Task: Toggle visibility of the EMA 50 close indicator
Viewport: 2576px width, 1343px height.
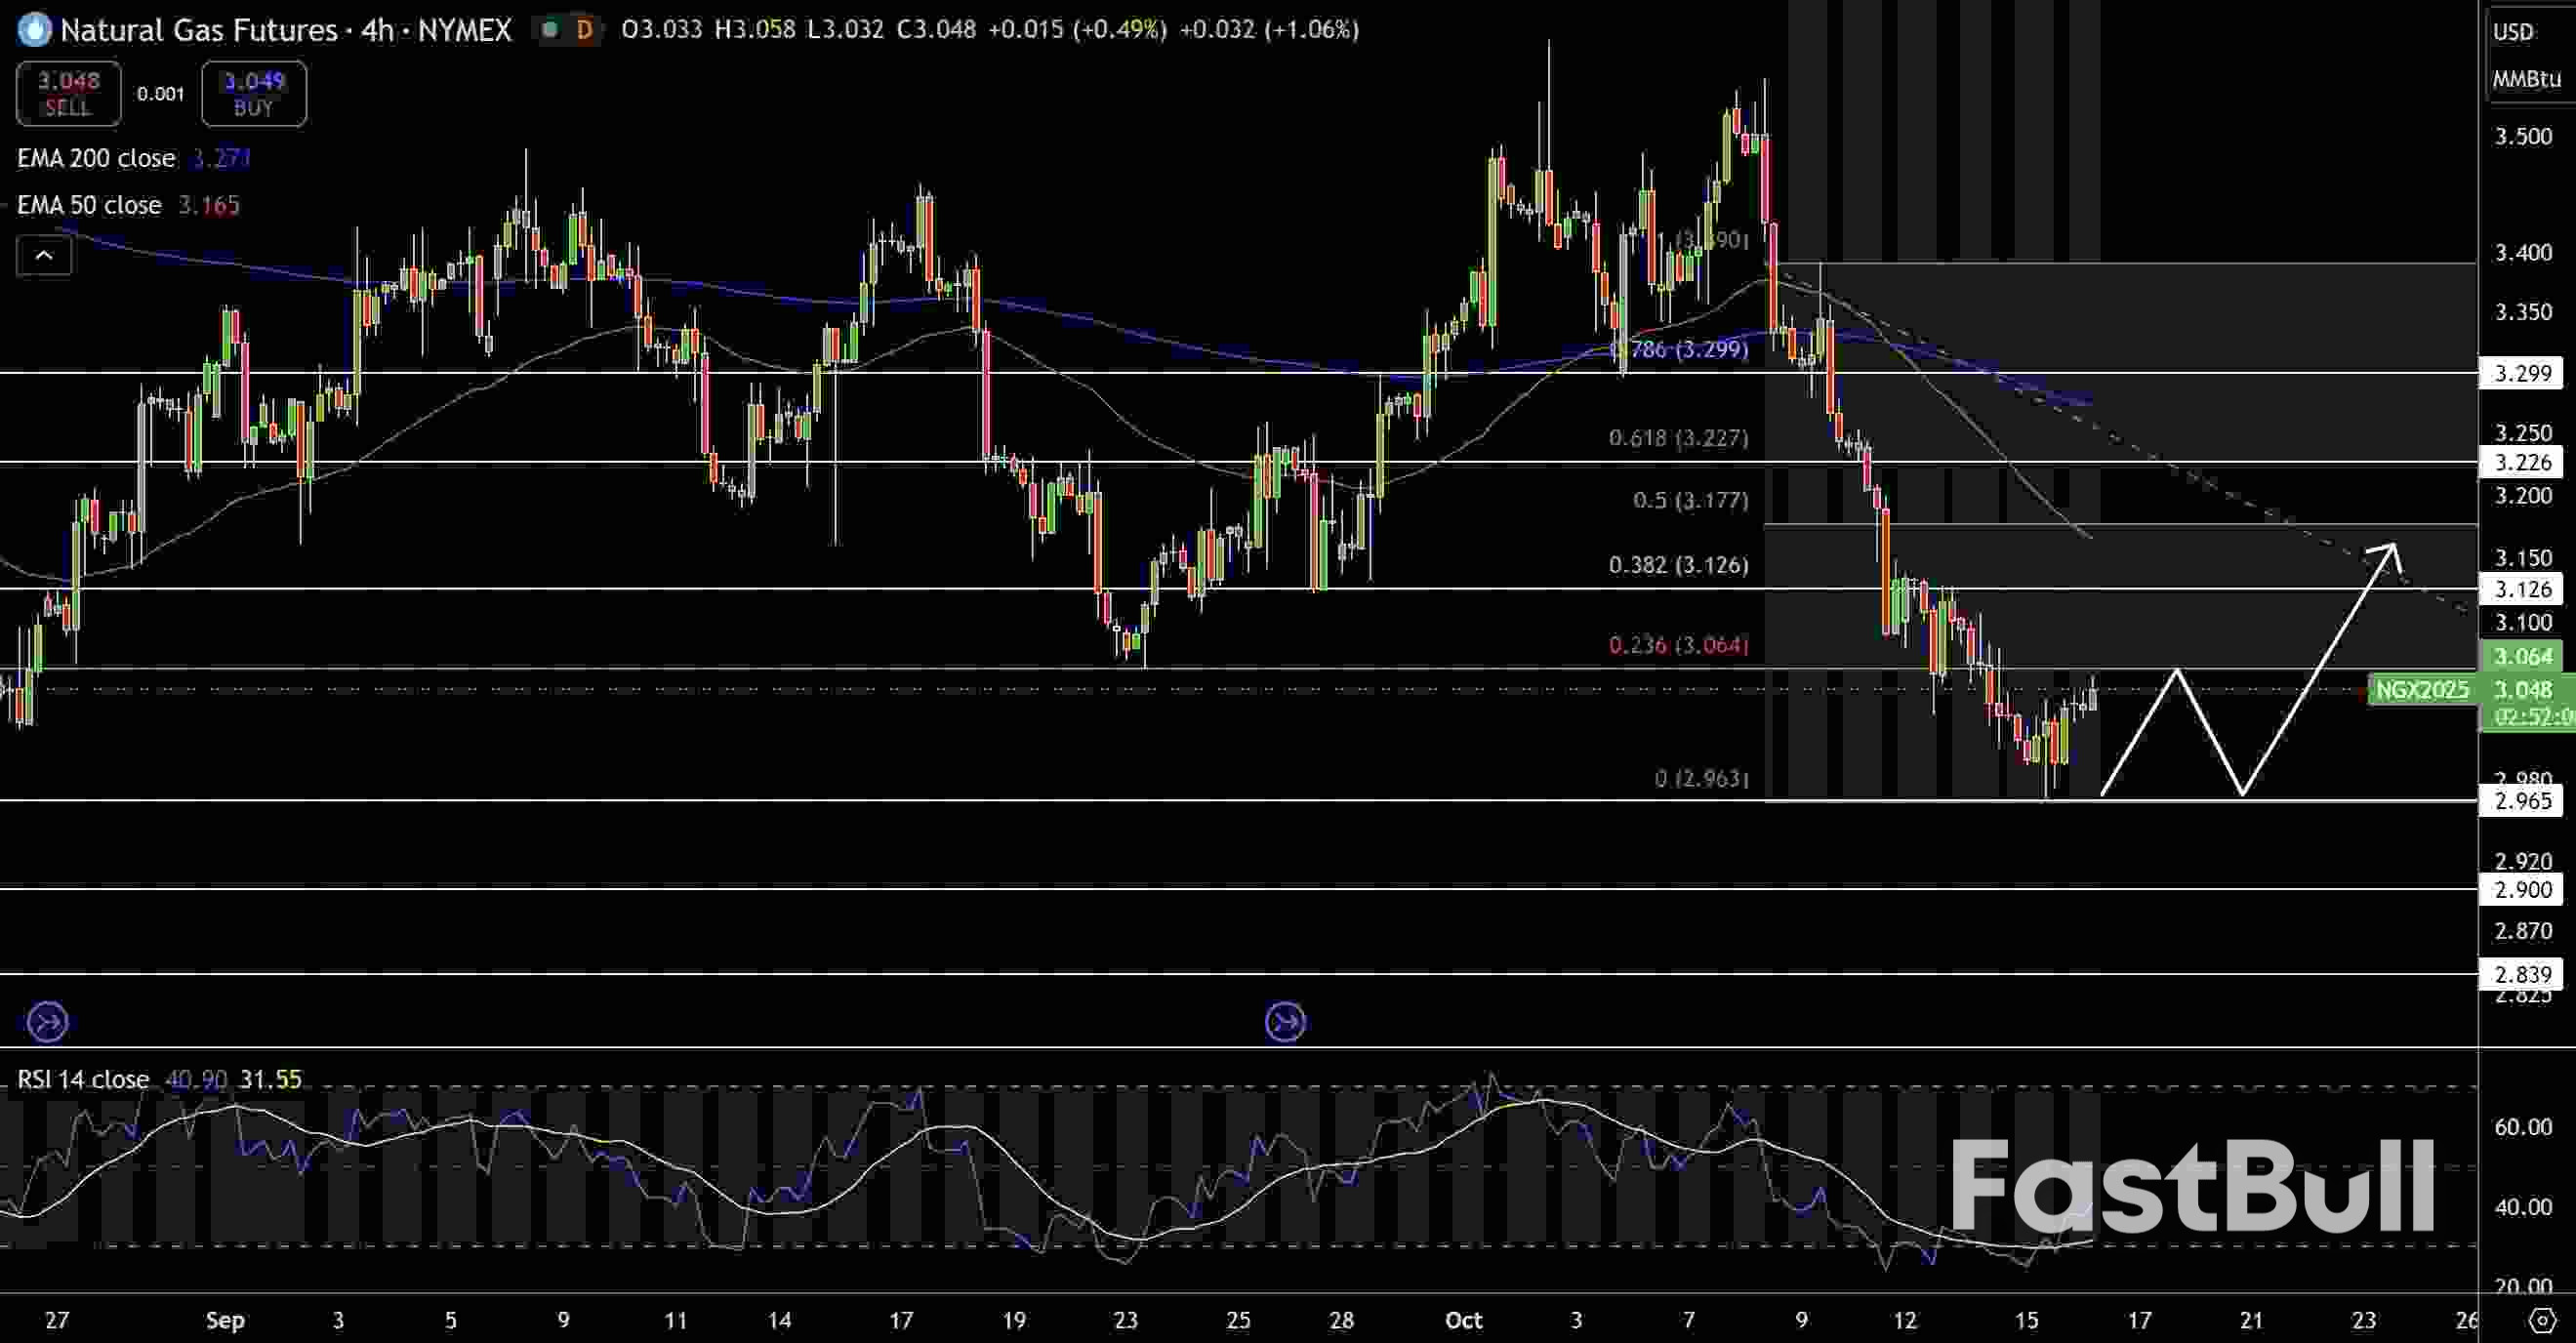Action: 89,205
